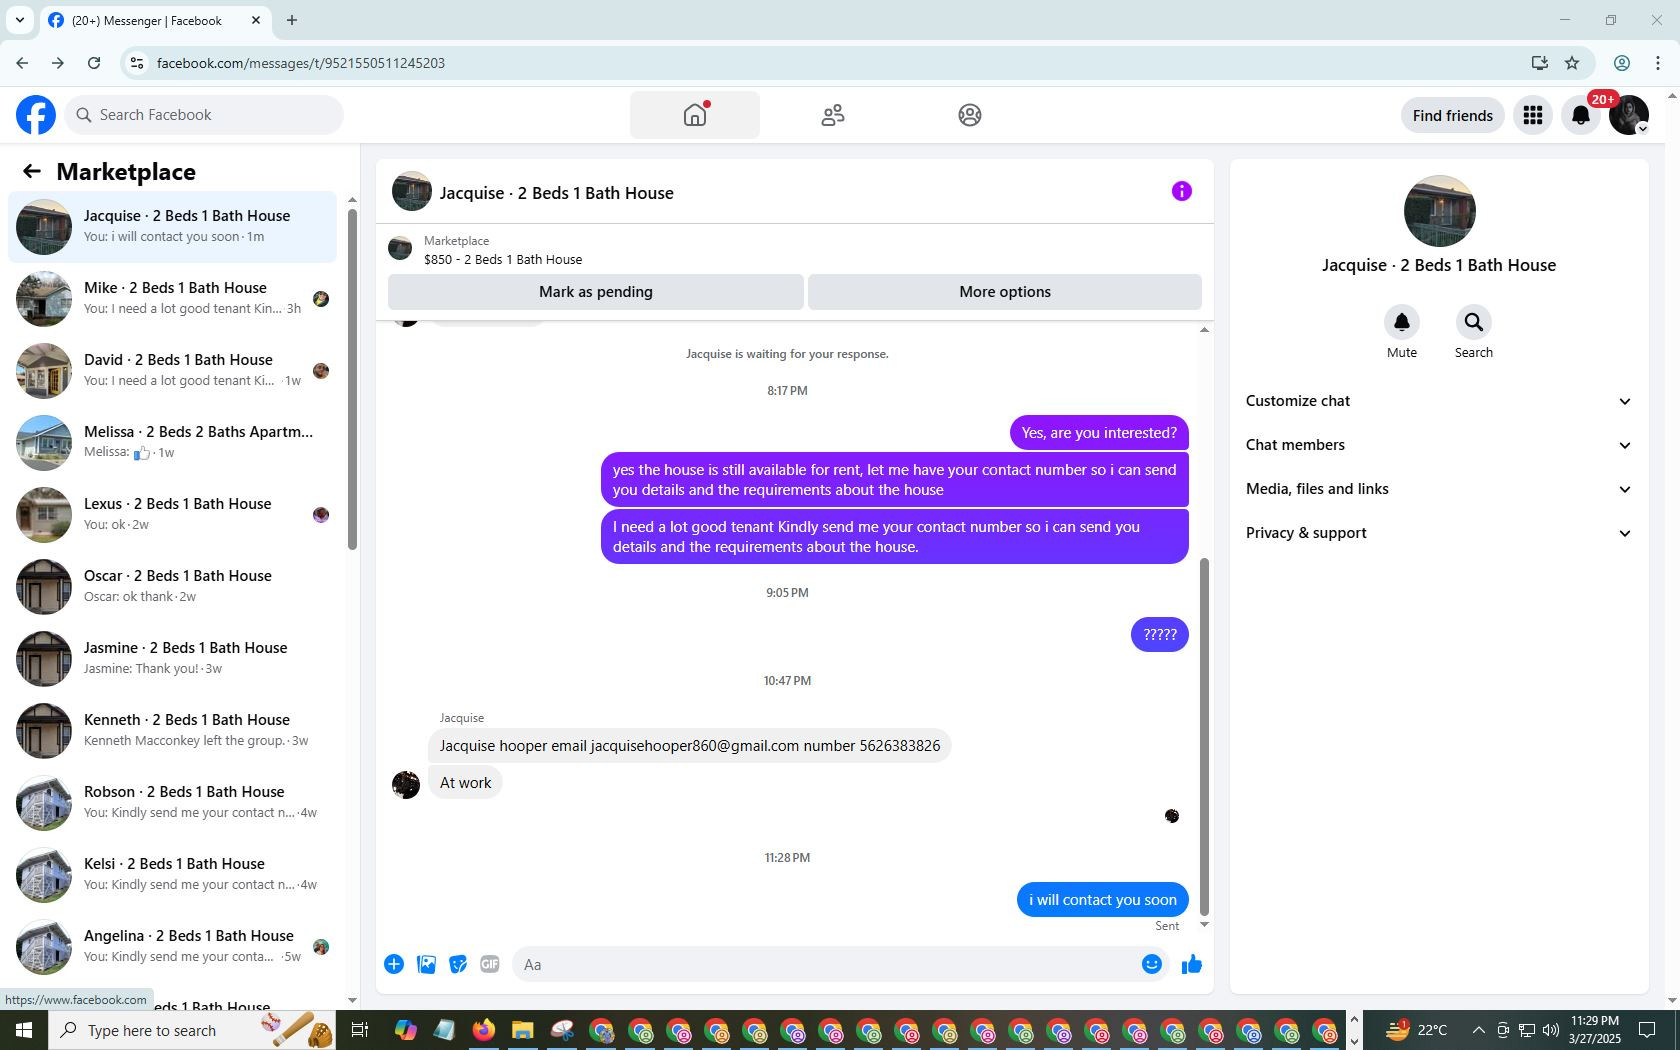Open Mike 2 Beds 1 Bath House conversation
Viewport: 1680px width, 1050px height.
[x=172, y=299]
